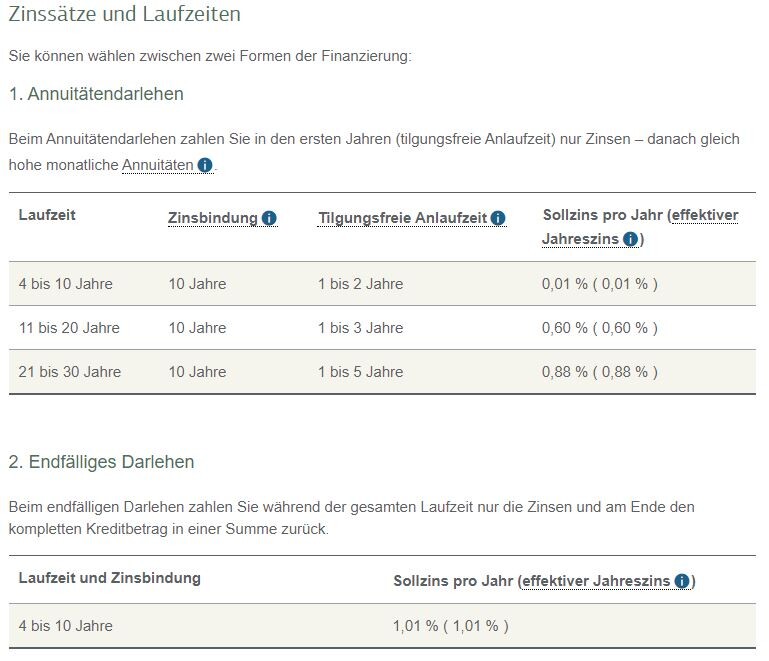Select the 11 bis 20 Jahre row
The width and height of the screenshot is (769, 661).
pyautogui.click(x=69, y=328)
